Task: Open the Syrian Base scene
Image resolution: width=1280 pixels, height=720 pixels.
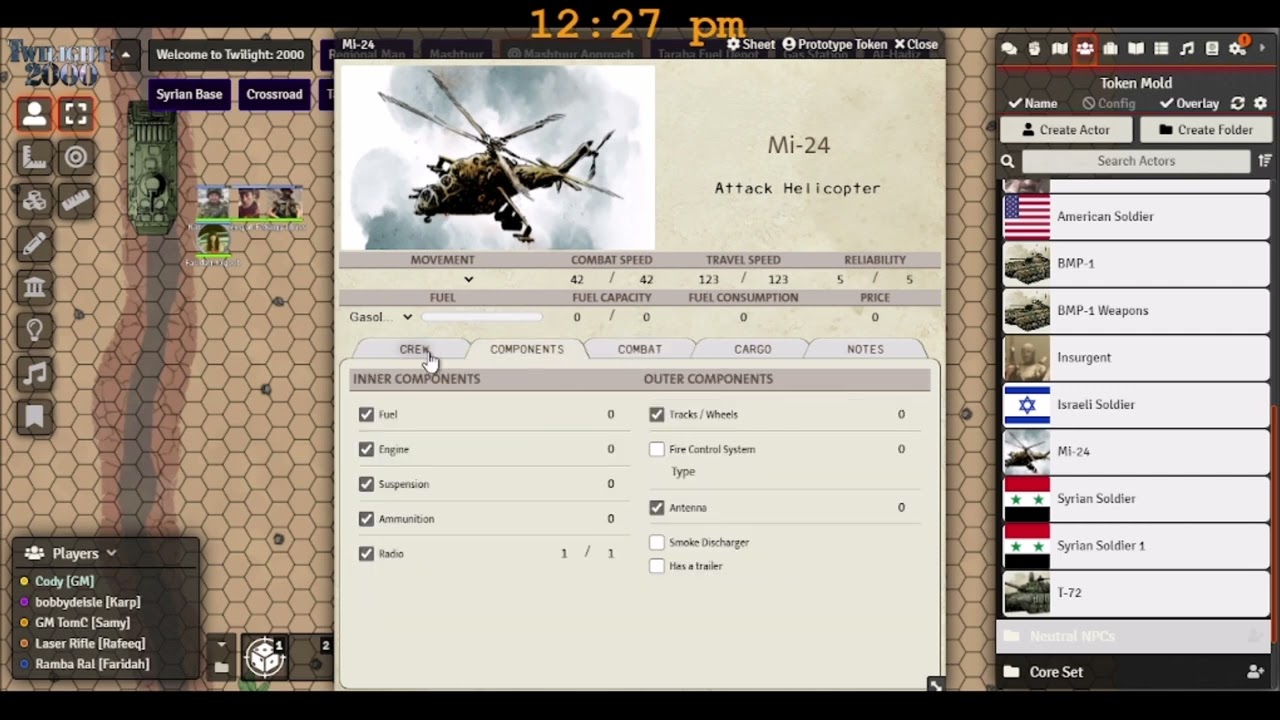Action: 189,94
